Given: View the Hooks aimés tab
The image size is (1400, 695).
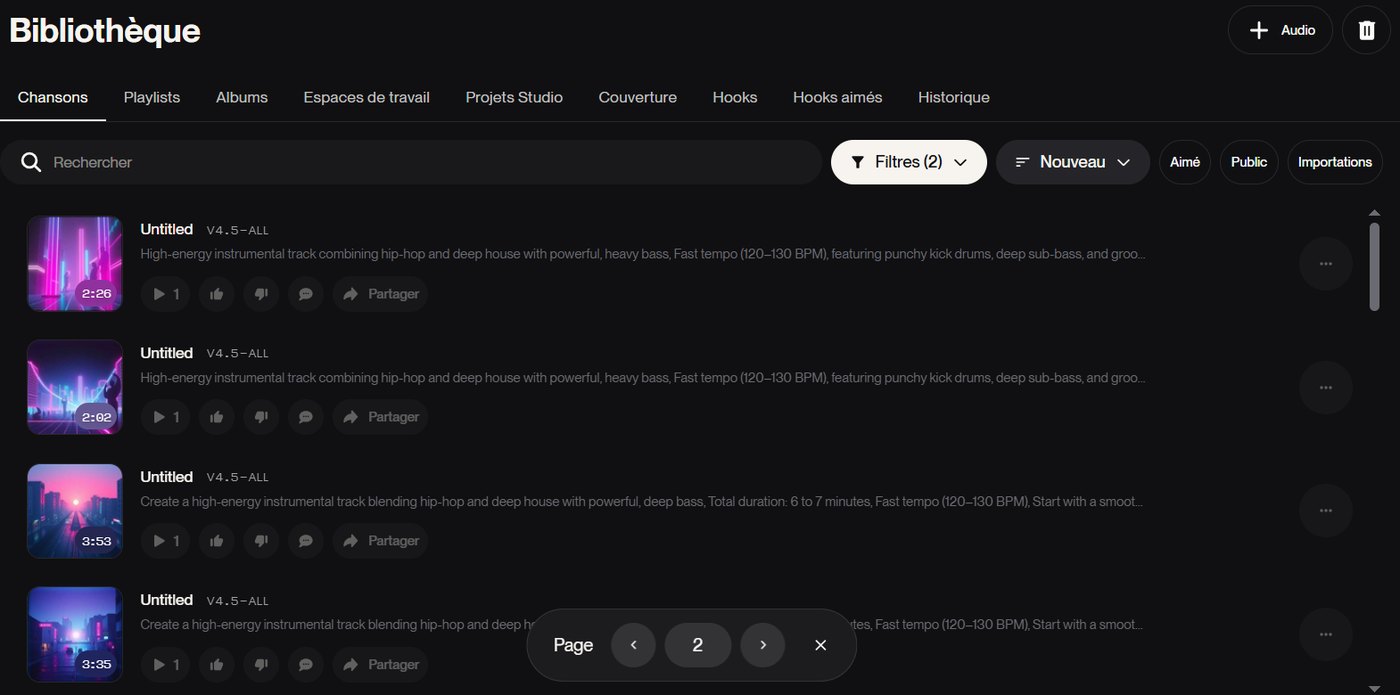Looking at the screenshot, I should point(838,97).
